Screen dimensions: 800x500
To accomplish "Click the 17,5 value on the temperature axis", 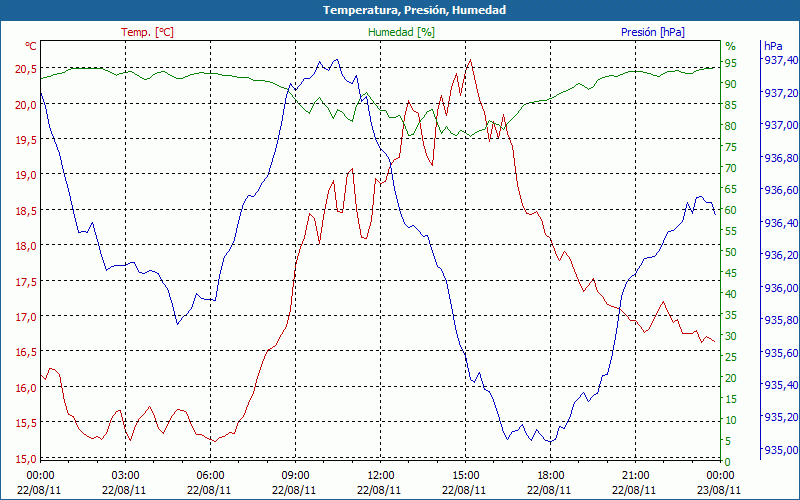I will 27,282.
